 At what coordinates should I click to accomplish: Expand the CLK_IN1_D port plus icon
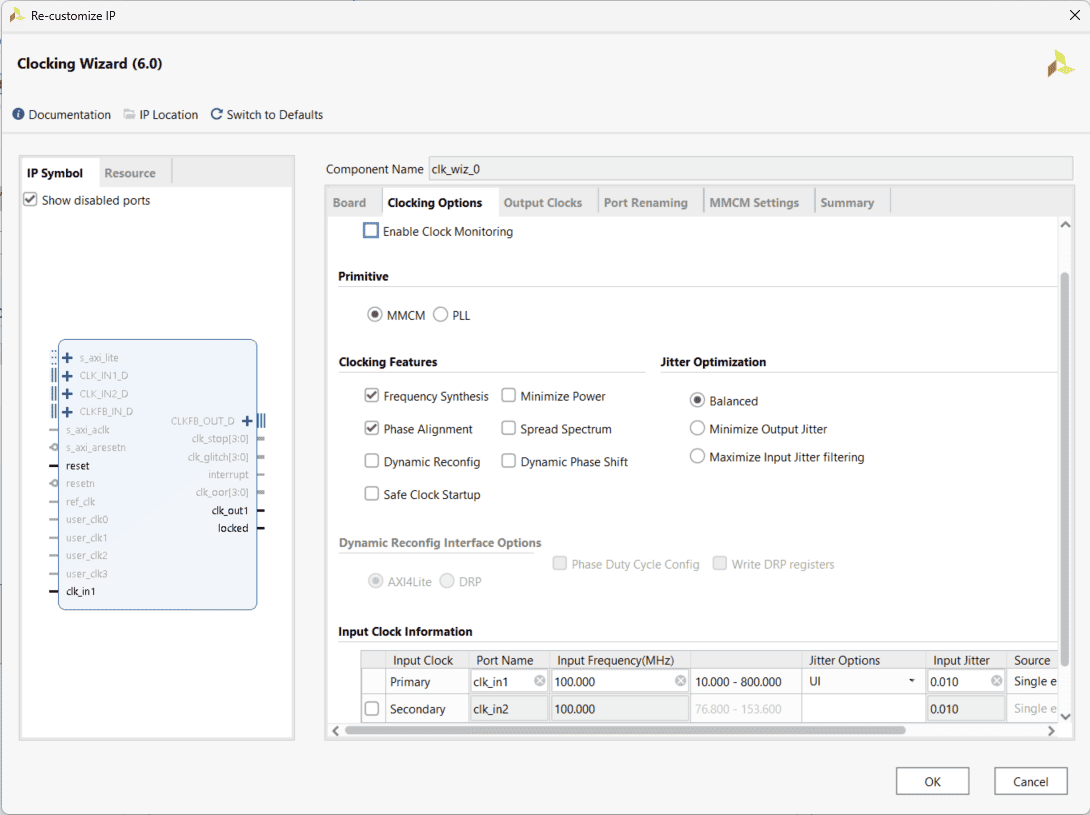[68, 376]
